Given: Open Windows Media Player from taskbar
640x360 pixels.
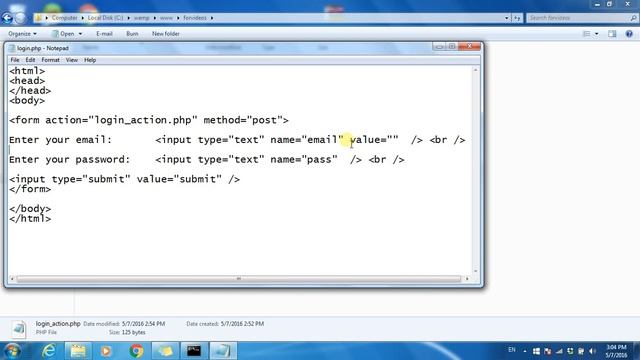Looking at the screenshot, I should pos(106,351).
